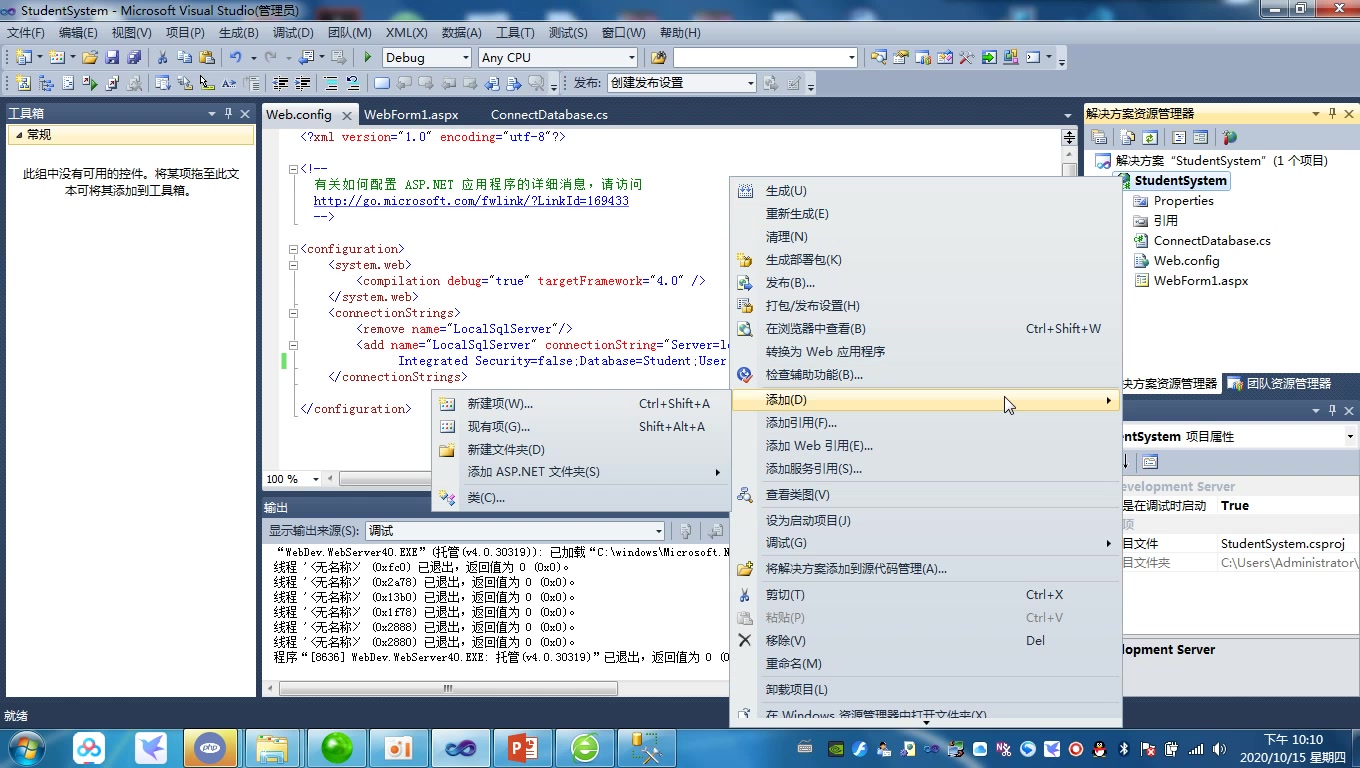This screenshot has width=1360, height=768.
Task: Click the Open File folder icon
Action: (x=90, y=57)
